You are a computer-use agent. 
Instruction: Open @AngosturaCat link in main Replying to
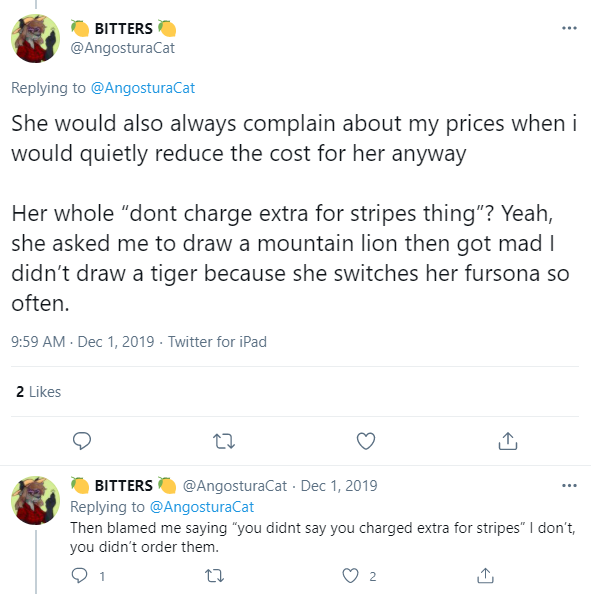[143, 88]
